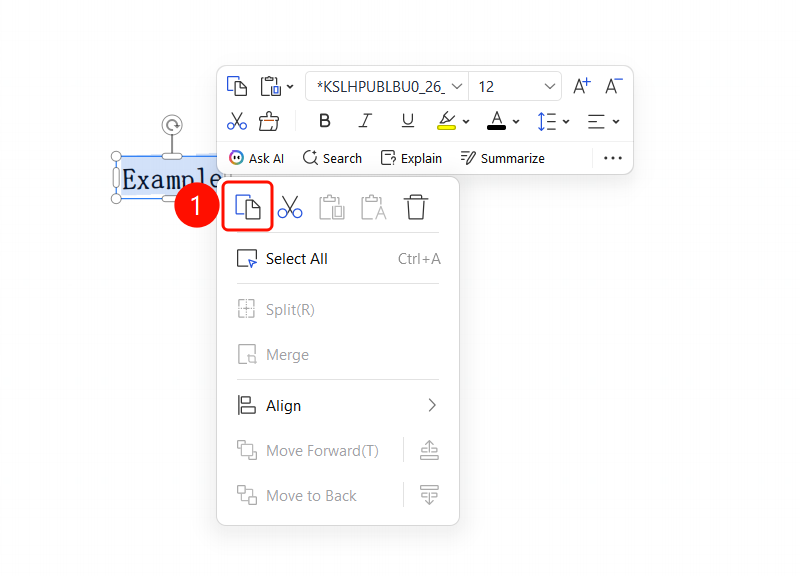The width and height of the screenshot is (800, 576).
Task: Click Move to Back in the context menu
Action: (297, 495)
